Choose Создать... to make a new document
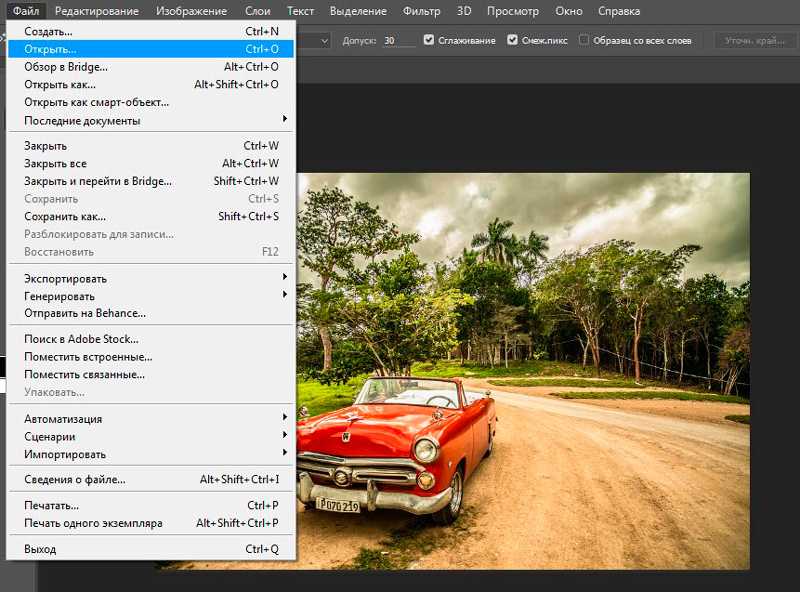The image size is (800, 592). point(151,32)
